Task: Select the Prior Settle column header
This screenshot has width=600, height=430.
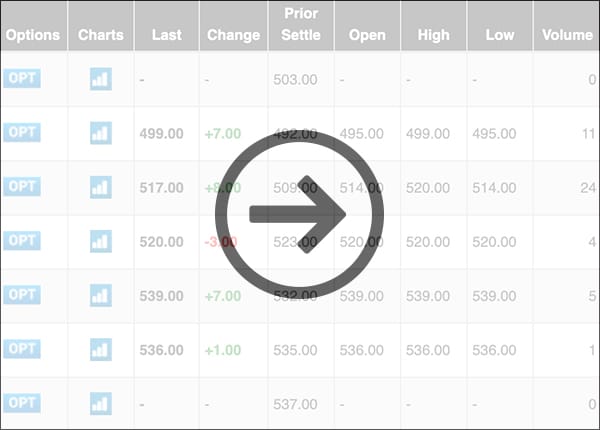Action: point(301,26)
